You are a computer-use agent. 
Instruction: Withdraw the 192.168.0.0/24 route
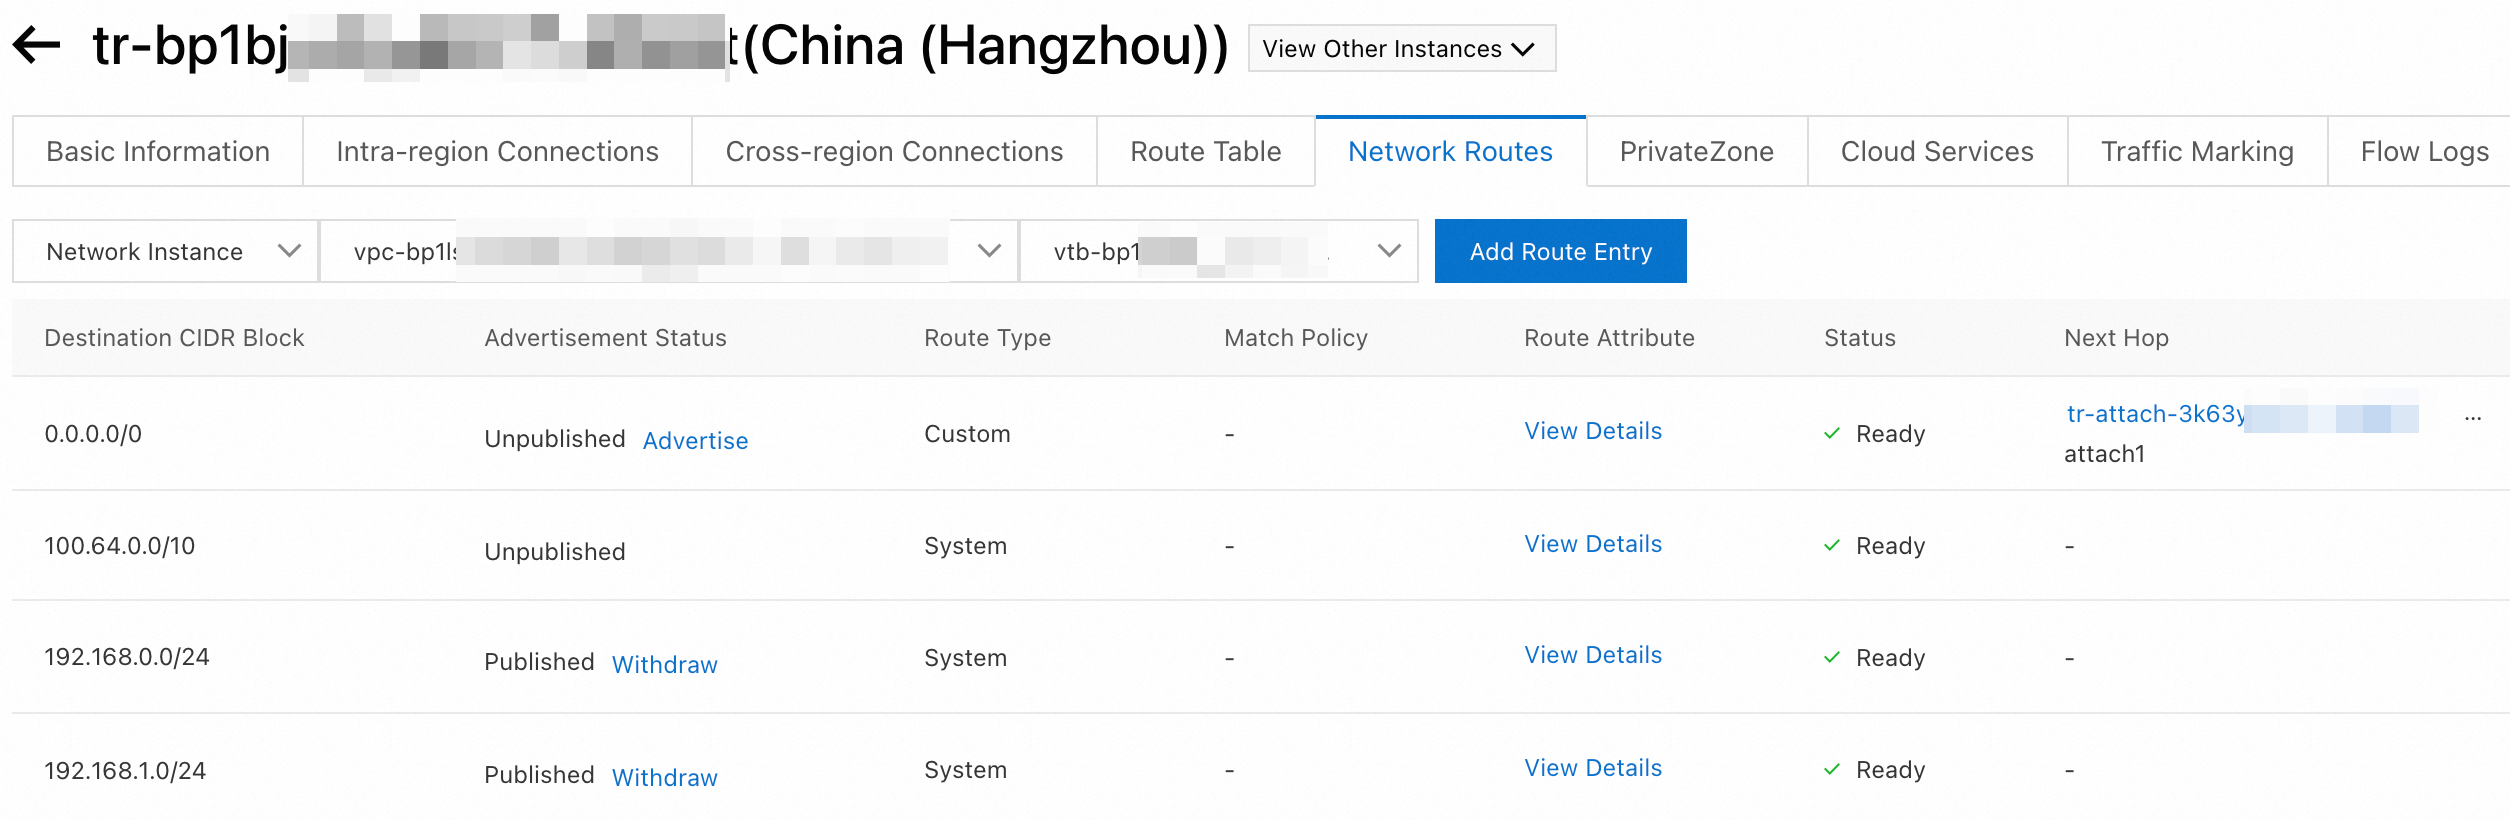[664, 665]
